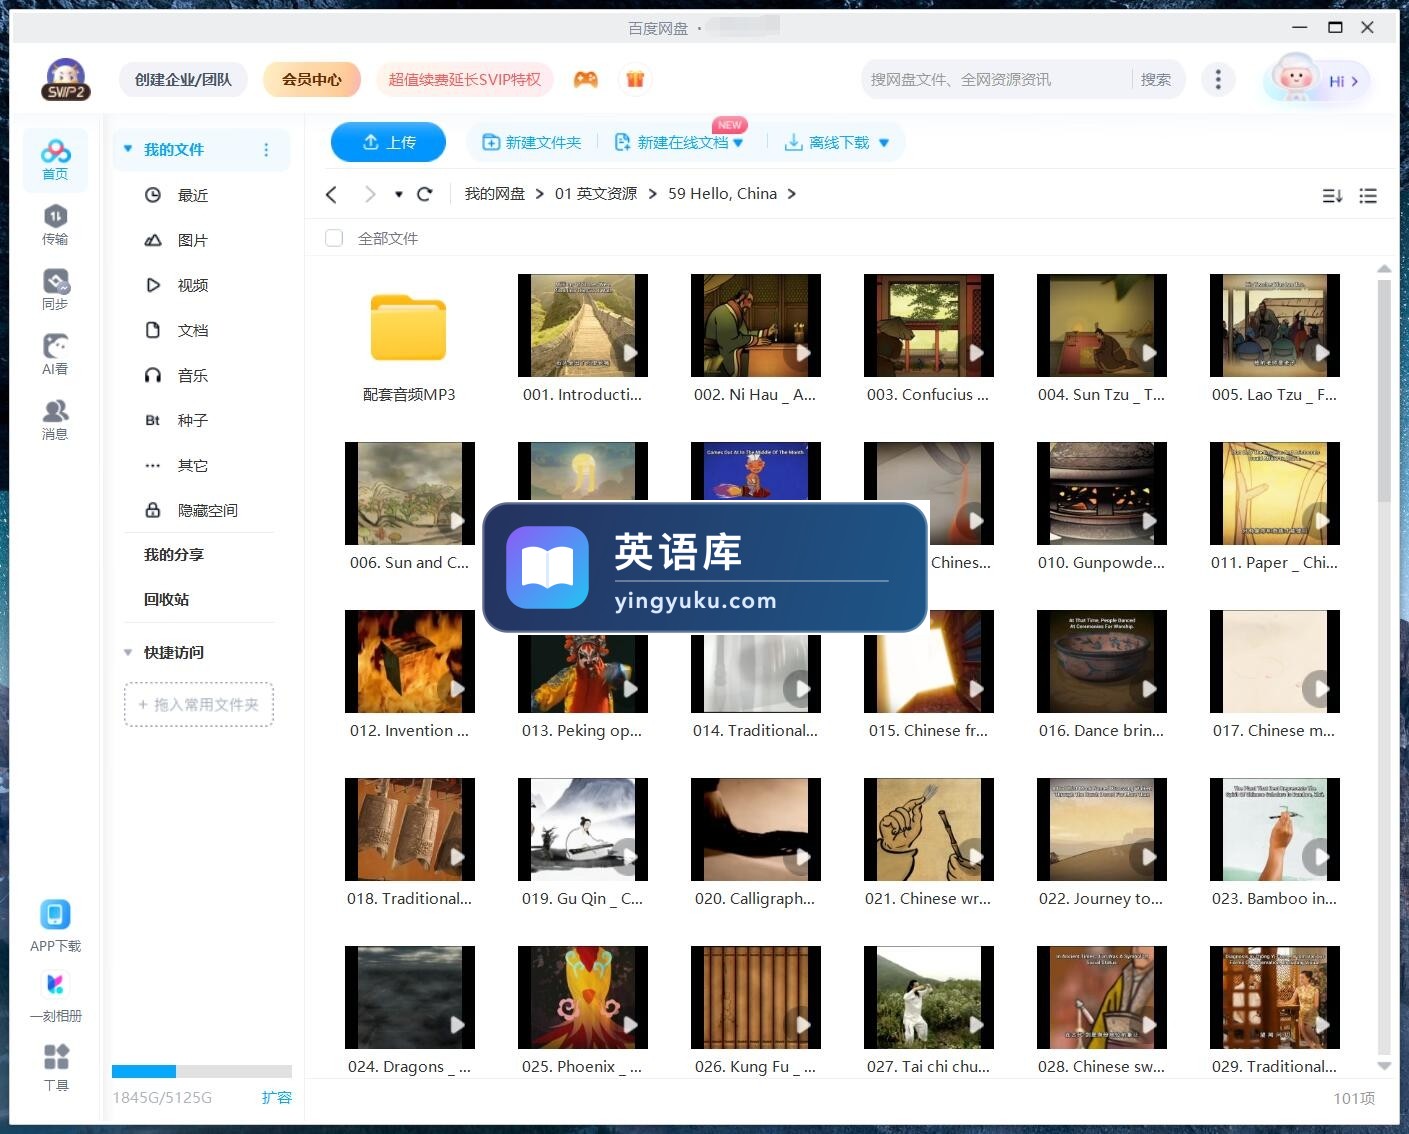Click the gift box icon
The image size is (1409, 1134).
coord(635,79)
